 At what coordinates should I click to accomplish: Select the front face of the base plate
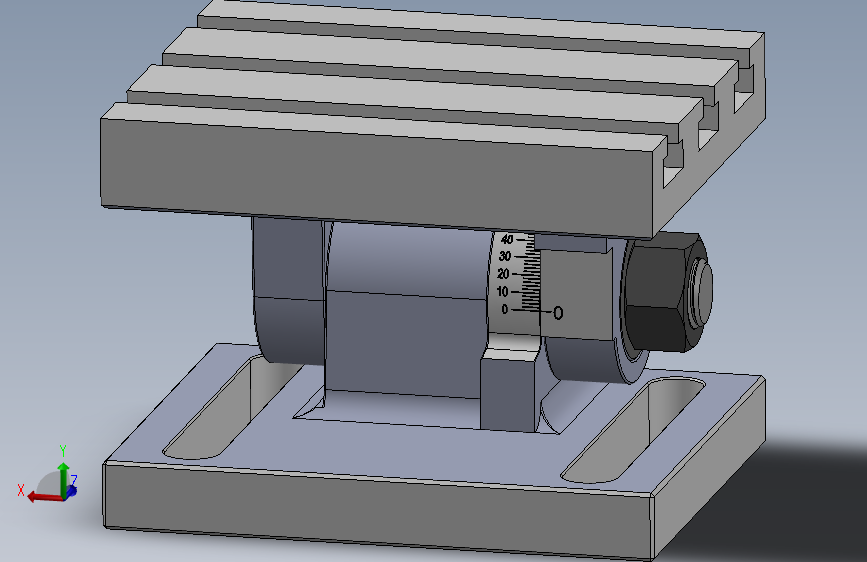pyautogui.click(x=379, y=512)
